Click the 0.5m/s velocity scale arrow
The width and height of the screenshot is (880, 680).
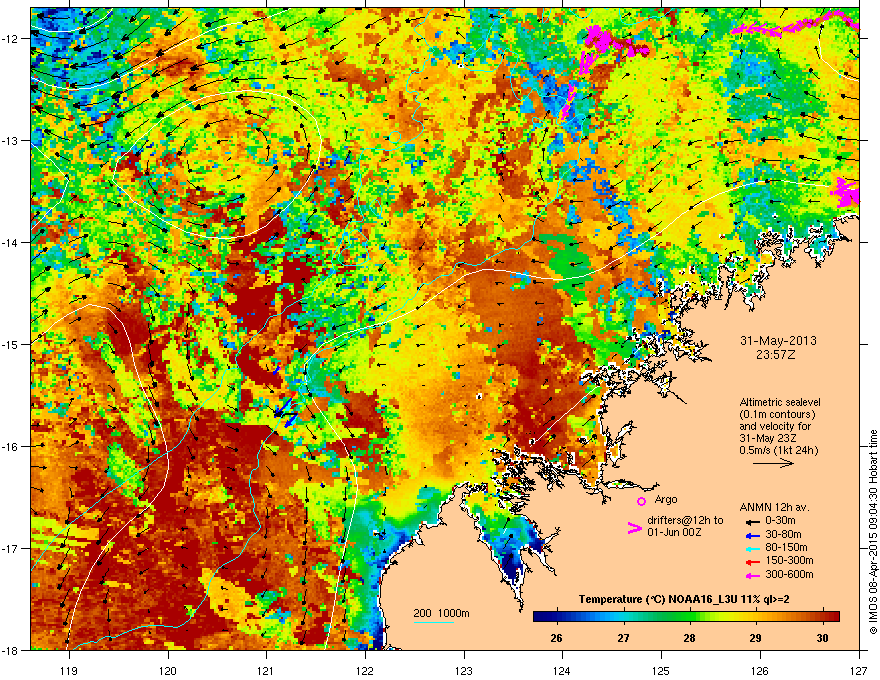coord(773,463)
